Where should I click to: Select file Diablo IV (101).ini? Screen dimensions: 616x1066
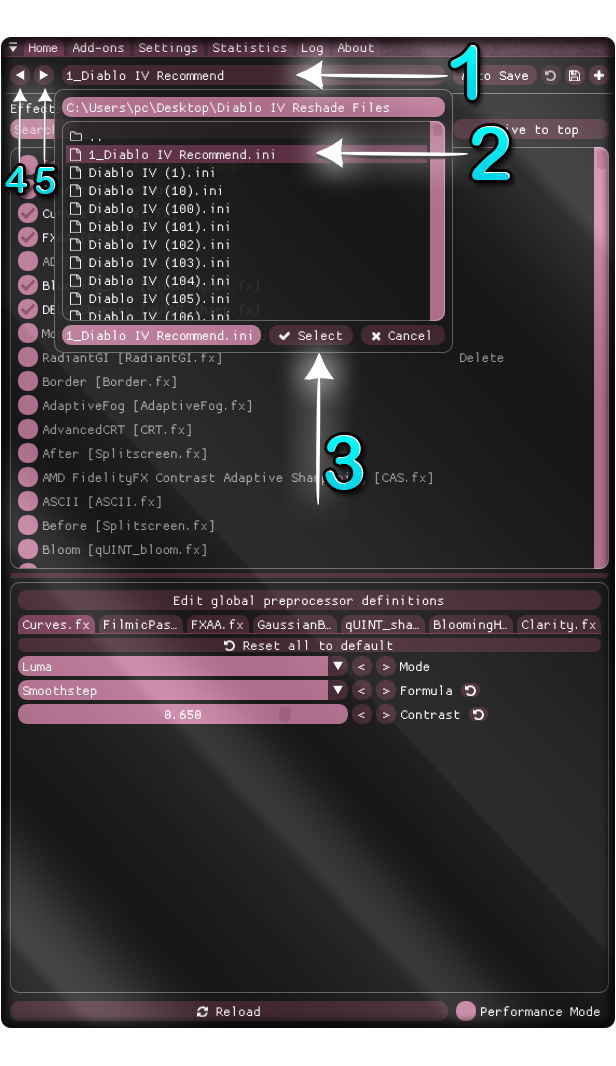[x=247, y=226]
